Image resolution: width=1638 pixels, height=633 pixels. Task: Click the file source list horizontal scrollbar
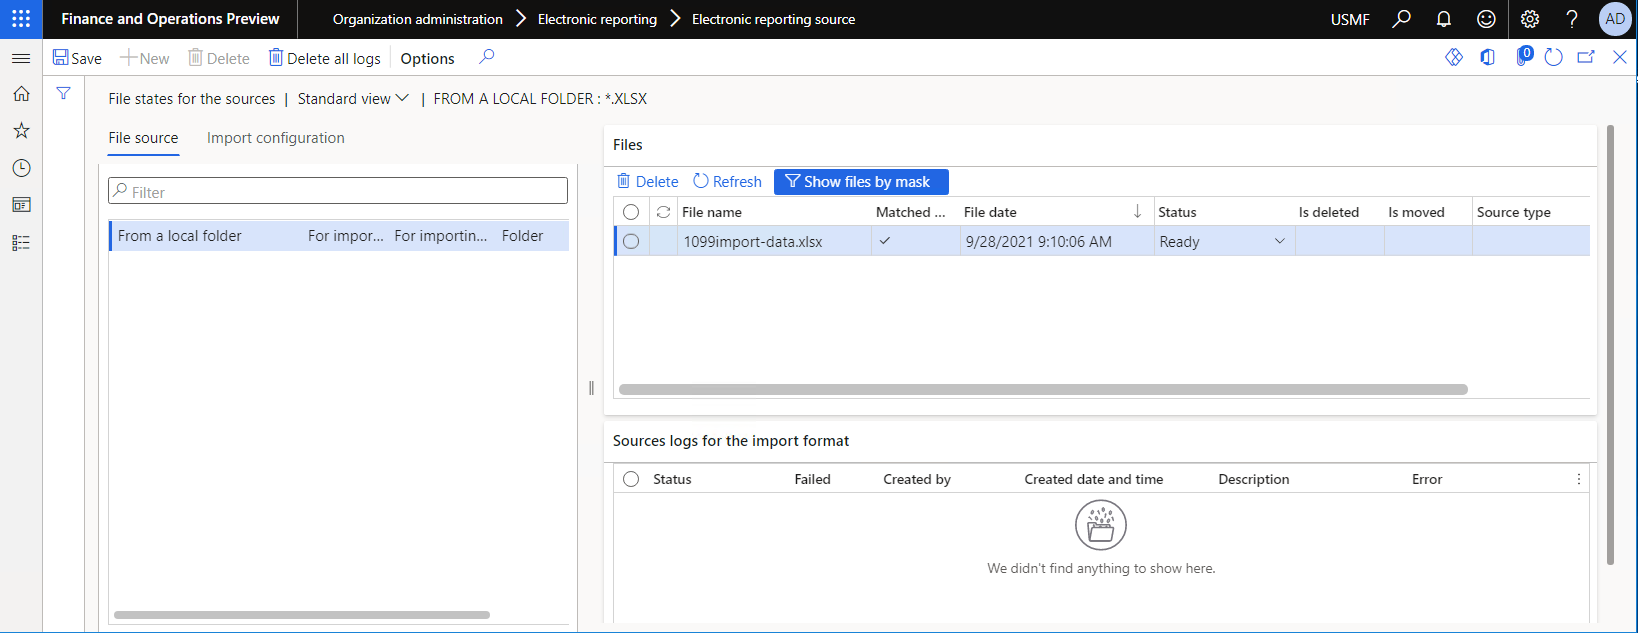point(302,614)
